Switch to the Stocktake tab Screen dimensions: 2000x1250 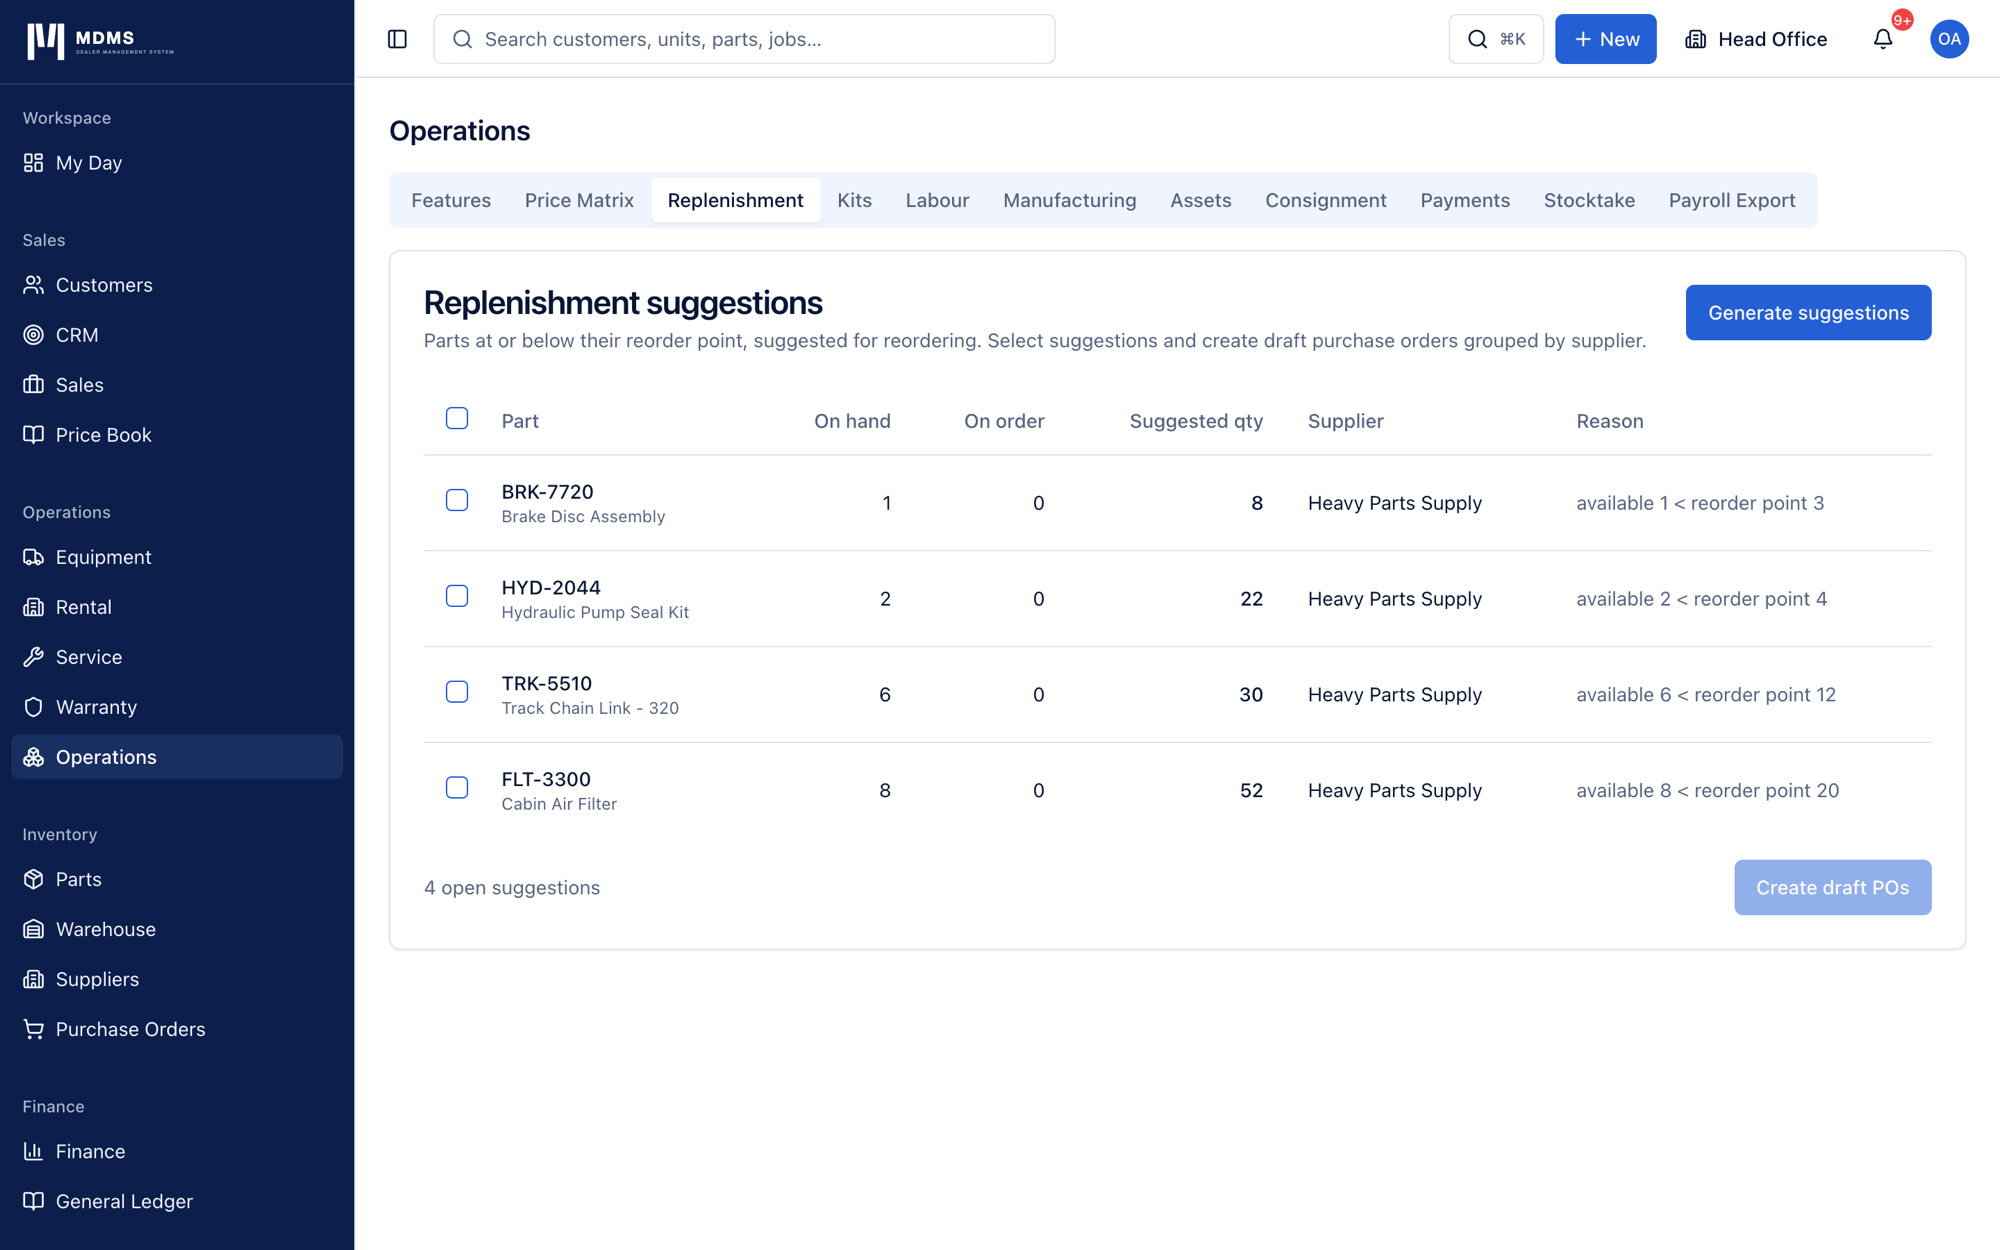1589,200
